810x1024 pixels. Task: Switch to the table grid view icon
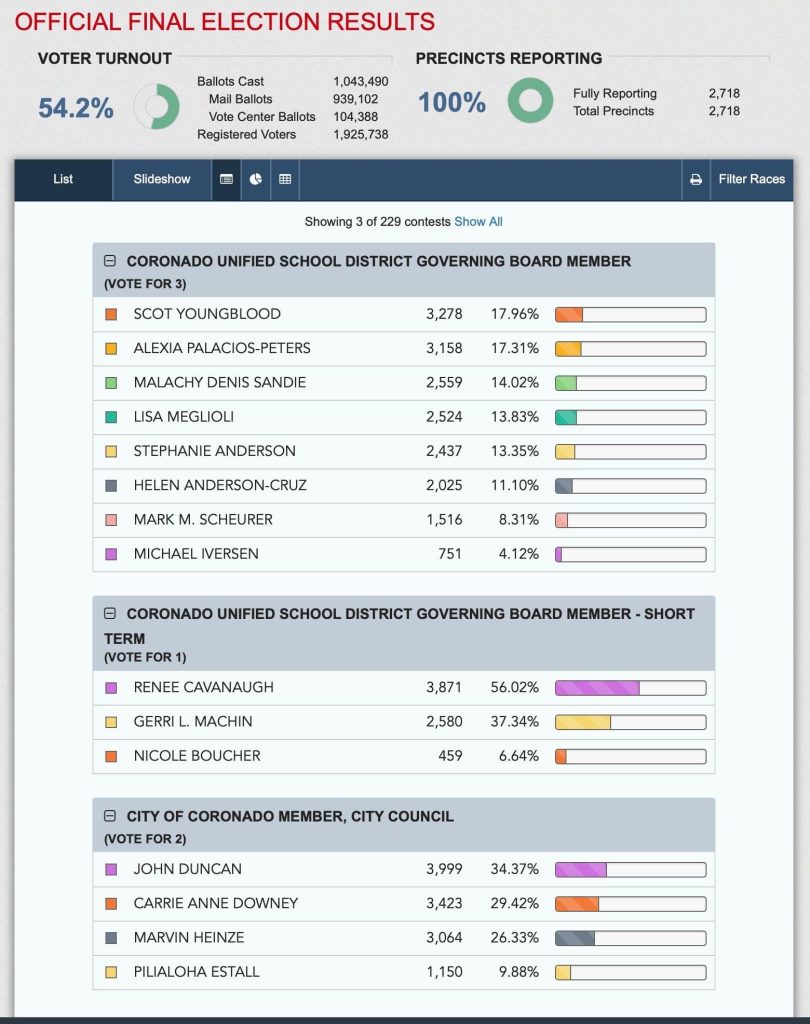point(285,179)
